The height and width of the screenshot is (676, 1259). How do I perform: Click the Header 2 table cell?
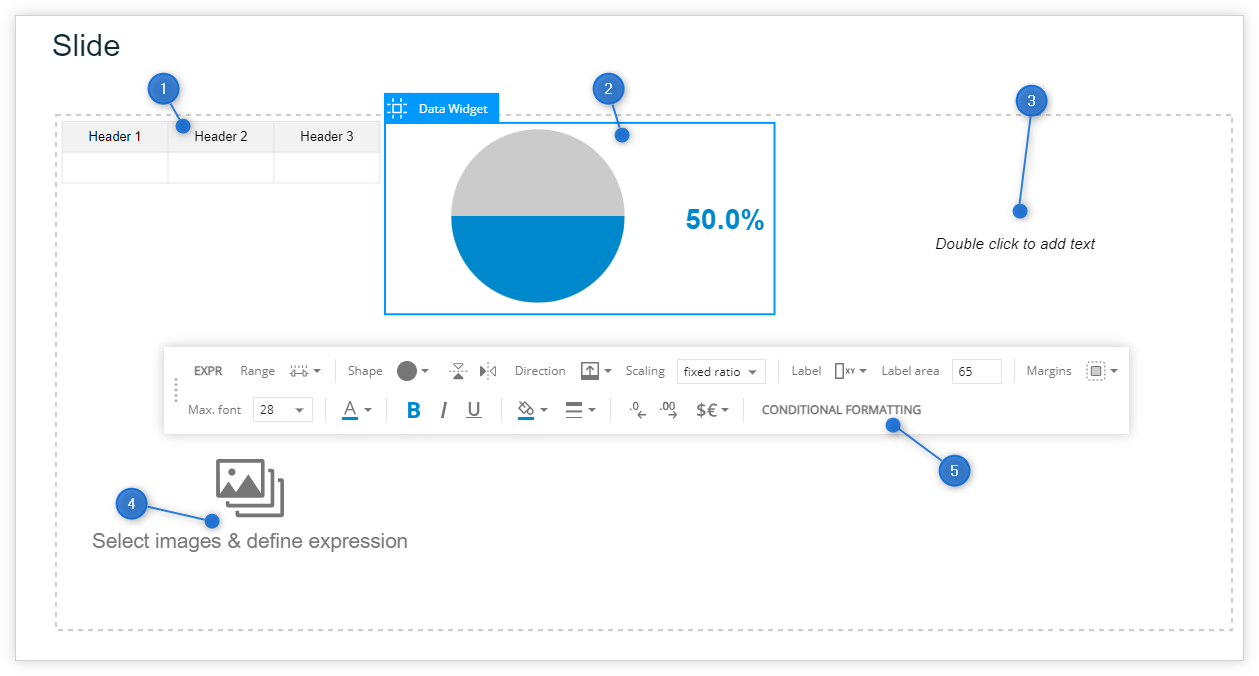coord(221,137)
